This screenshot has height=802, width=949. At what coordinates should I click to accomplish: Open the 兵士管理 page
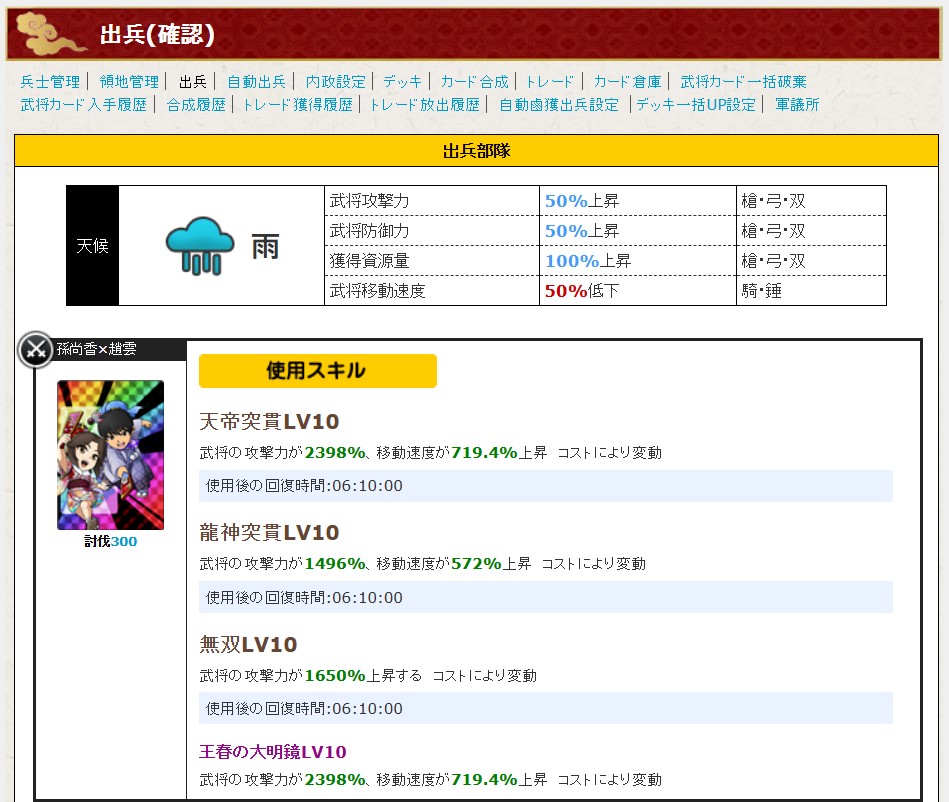[50, 82]
